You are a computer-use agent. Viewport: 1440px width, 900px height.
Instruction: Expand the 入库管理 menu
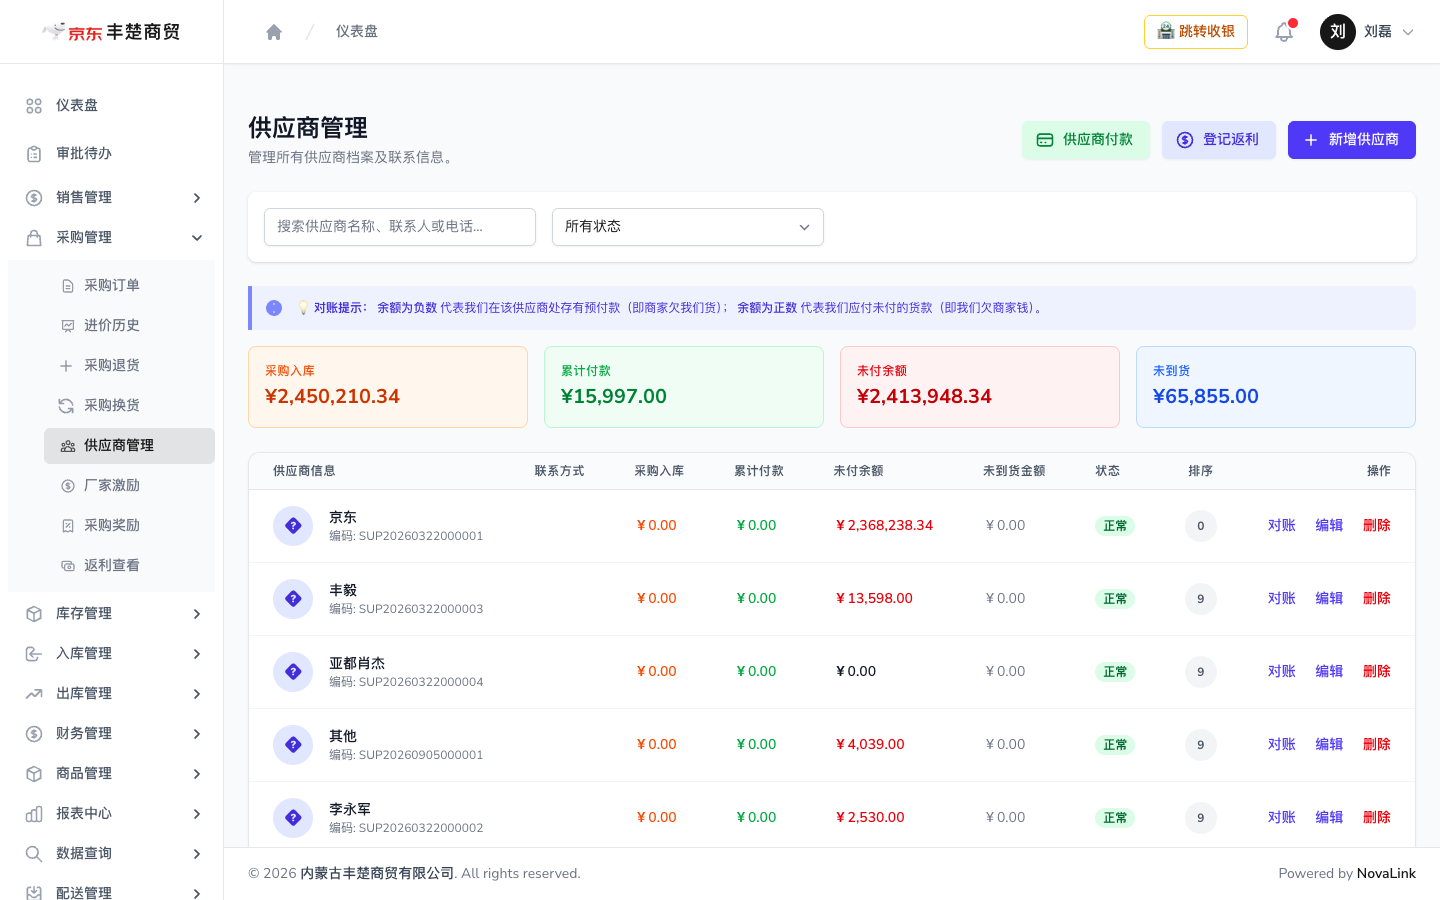pos(112,654)
